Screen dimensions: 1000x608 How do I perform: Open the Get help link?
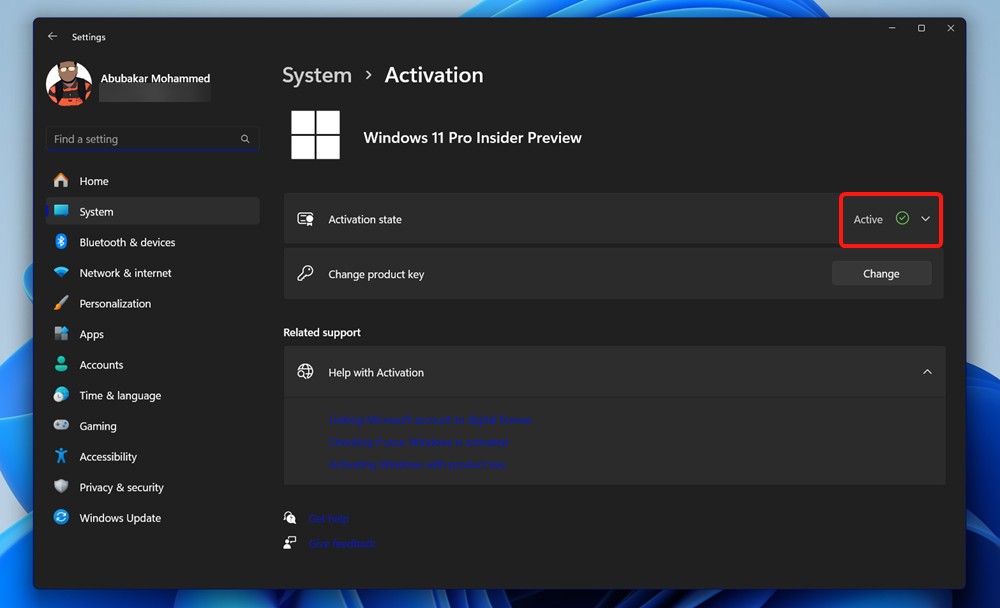(x=328, y=519)
